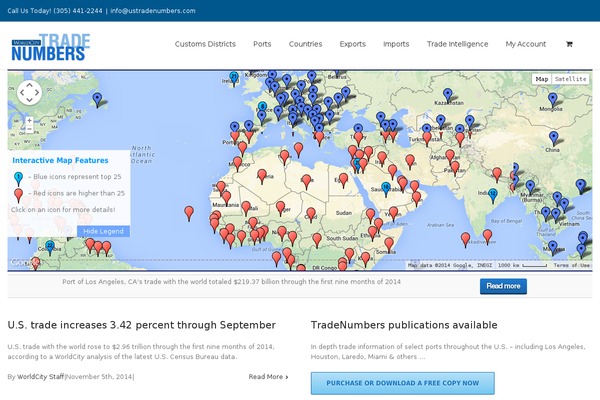Click the red marker over the Maldives

[x=465, y=239]
